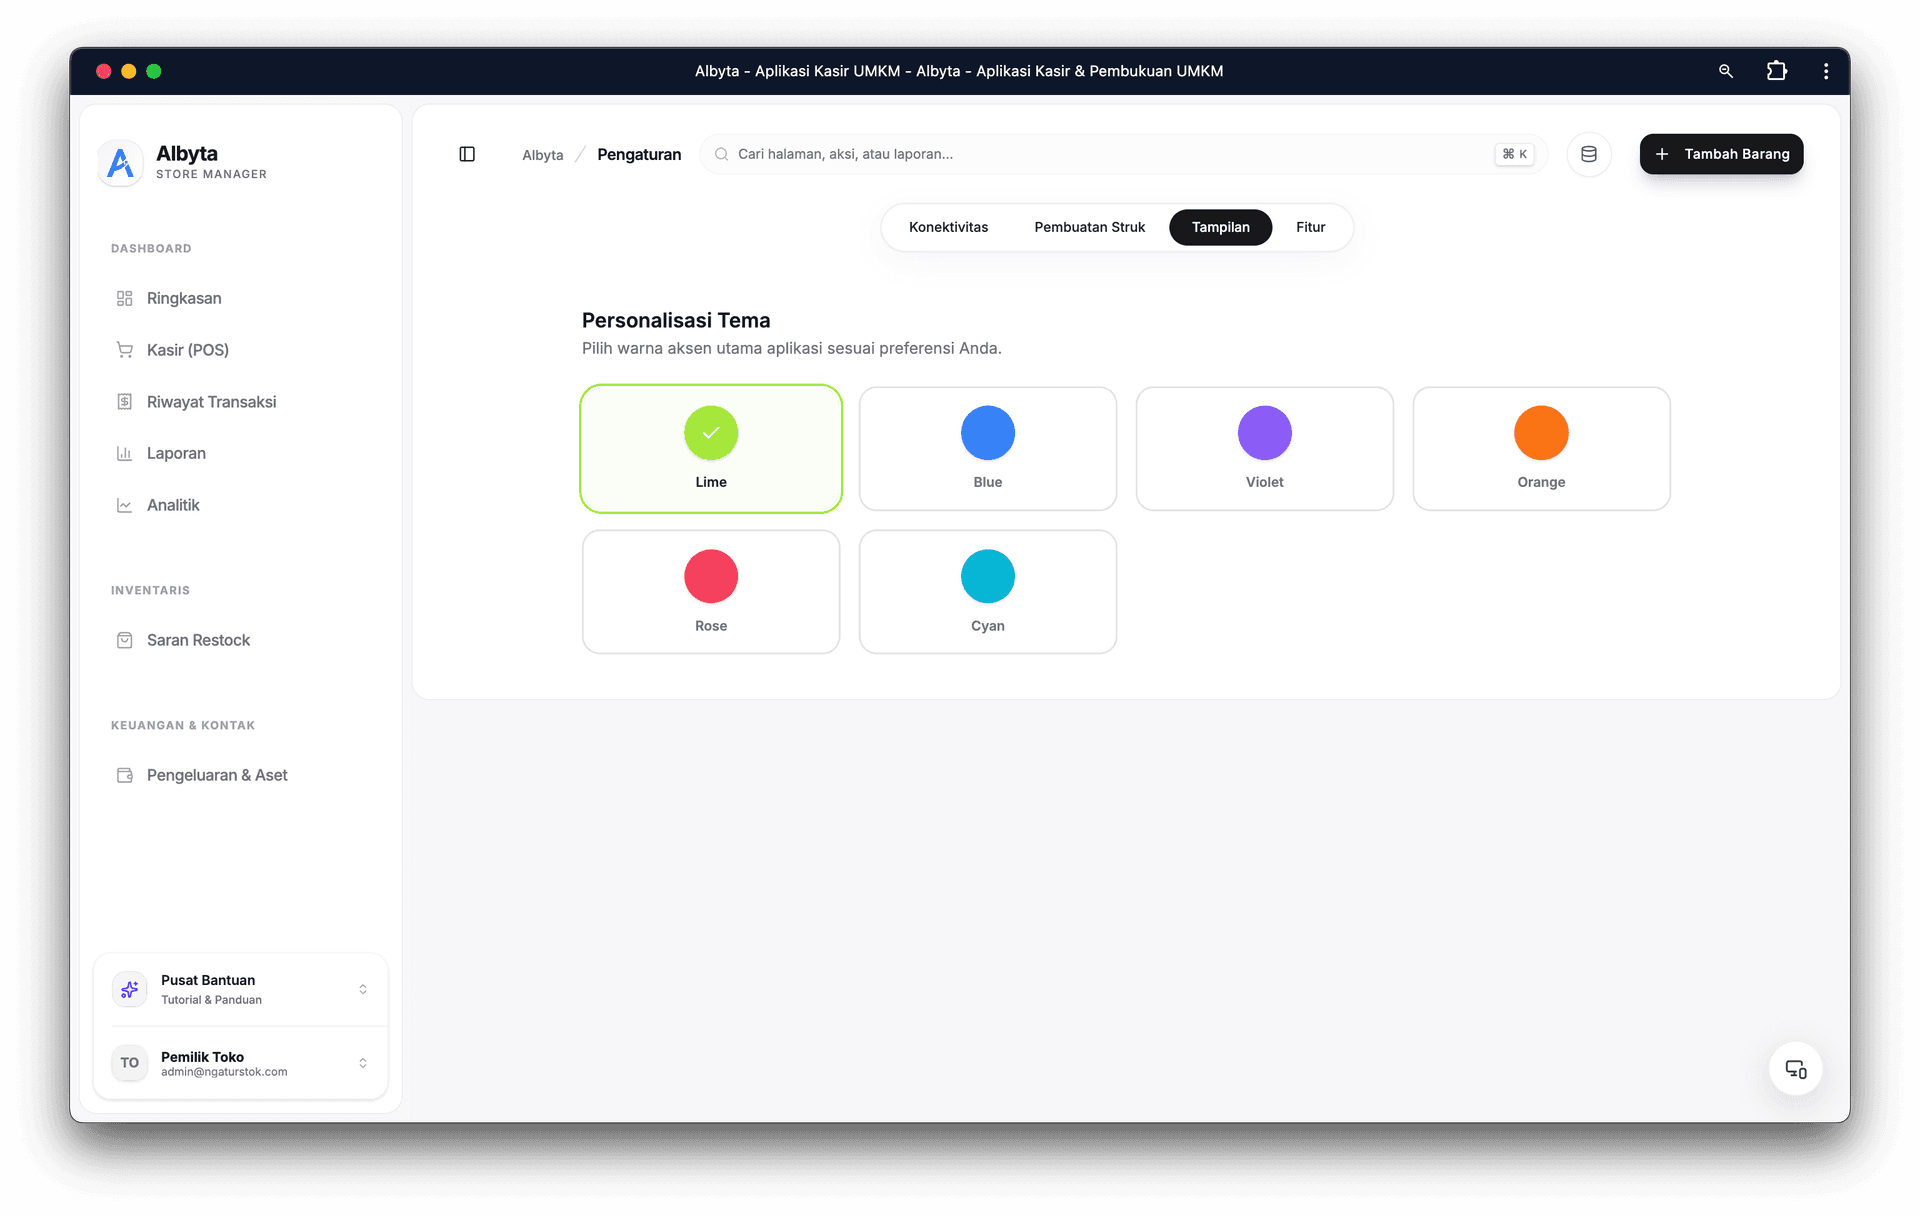Click the Pengeluaran & Aset wallet icon
Screen dimensions: 1920x1215
(124, 775)
